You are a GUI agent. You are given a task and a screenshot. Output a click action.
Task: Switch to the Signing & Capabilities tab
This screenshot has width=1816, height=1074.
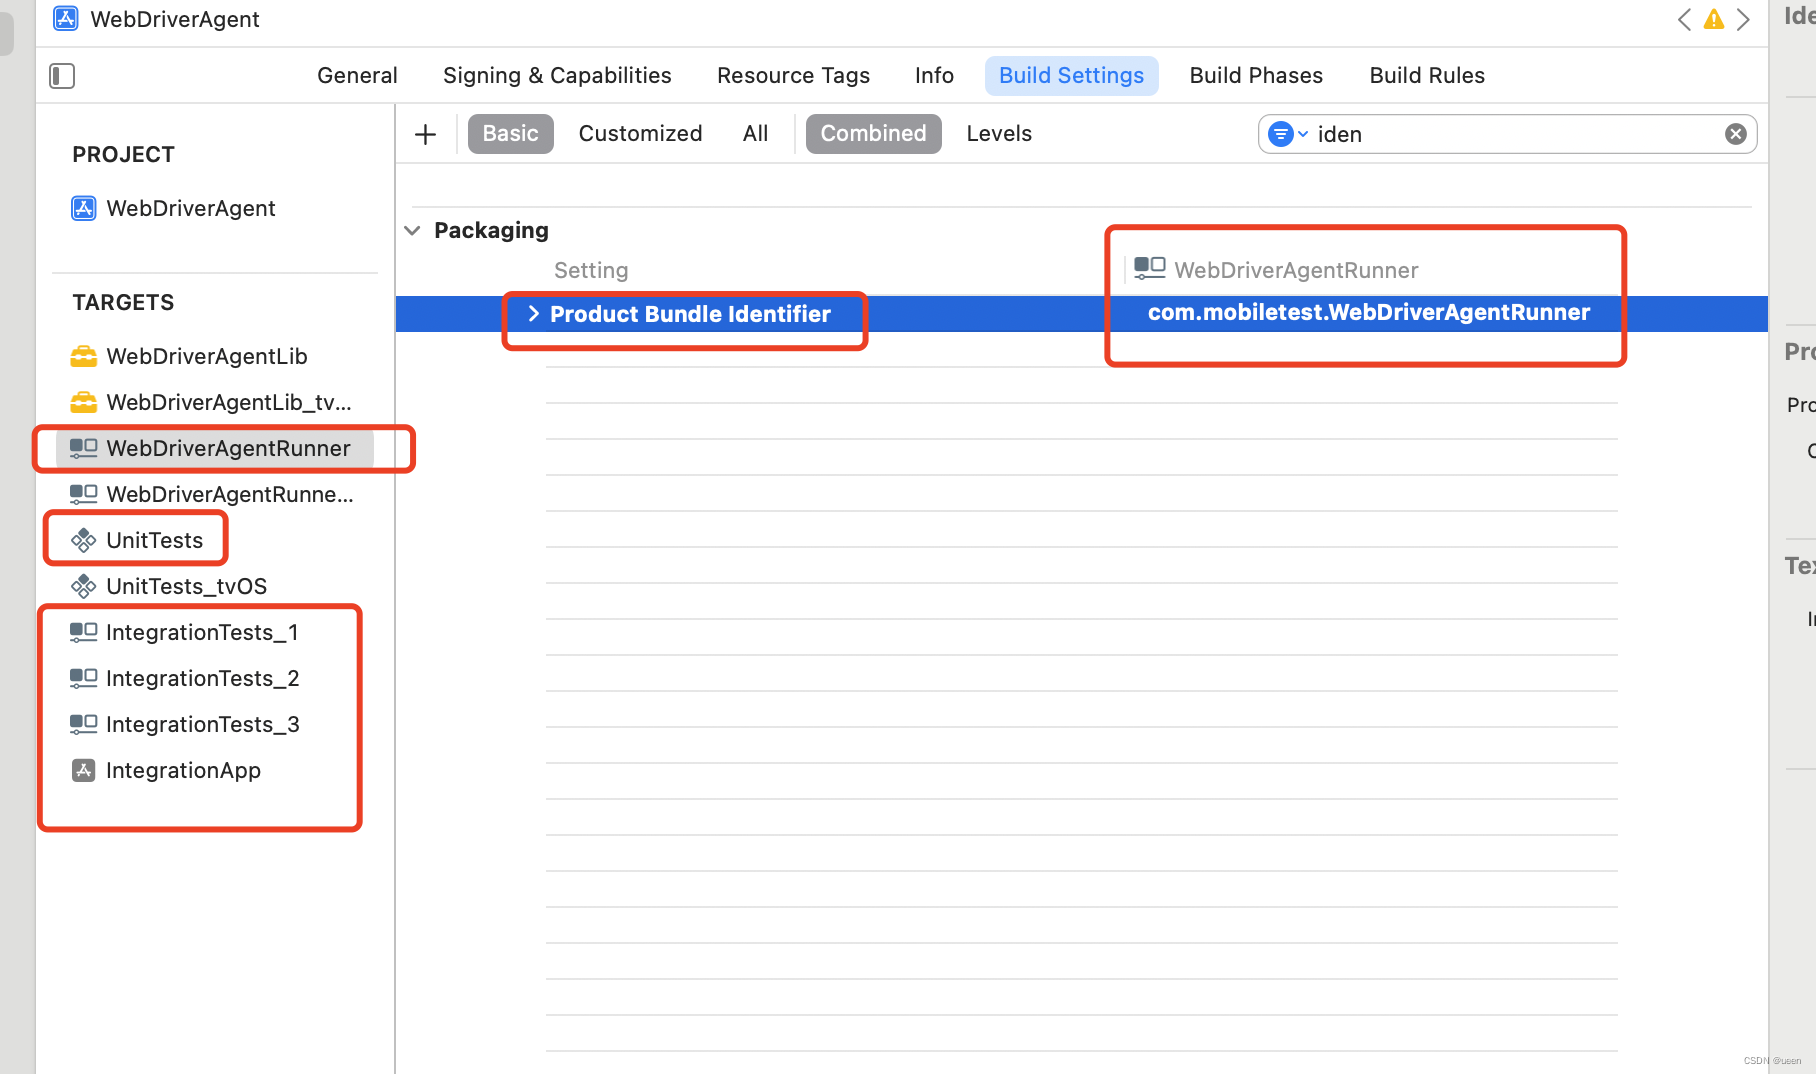tap(557, 75)
